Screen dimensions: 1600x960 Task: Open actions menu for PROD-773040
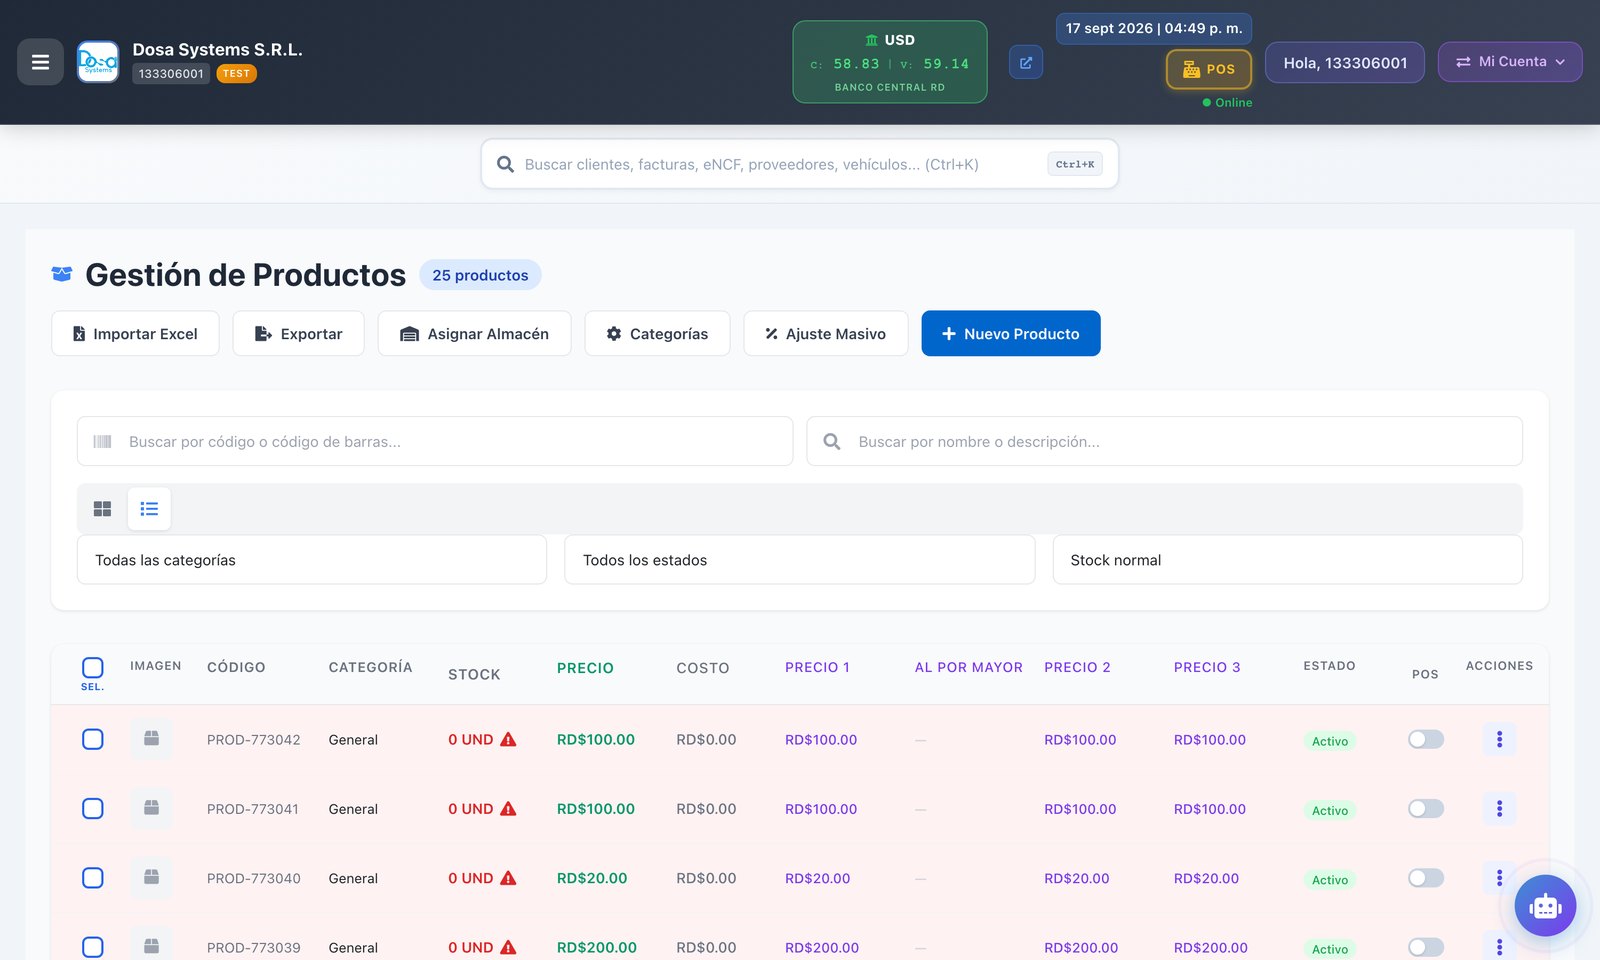pyautogui.click(x=1499, y=877)
